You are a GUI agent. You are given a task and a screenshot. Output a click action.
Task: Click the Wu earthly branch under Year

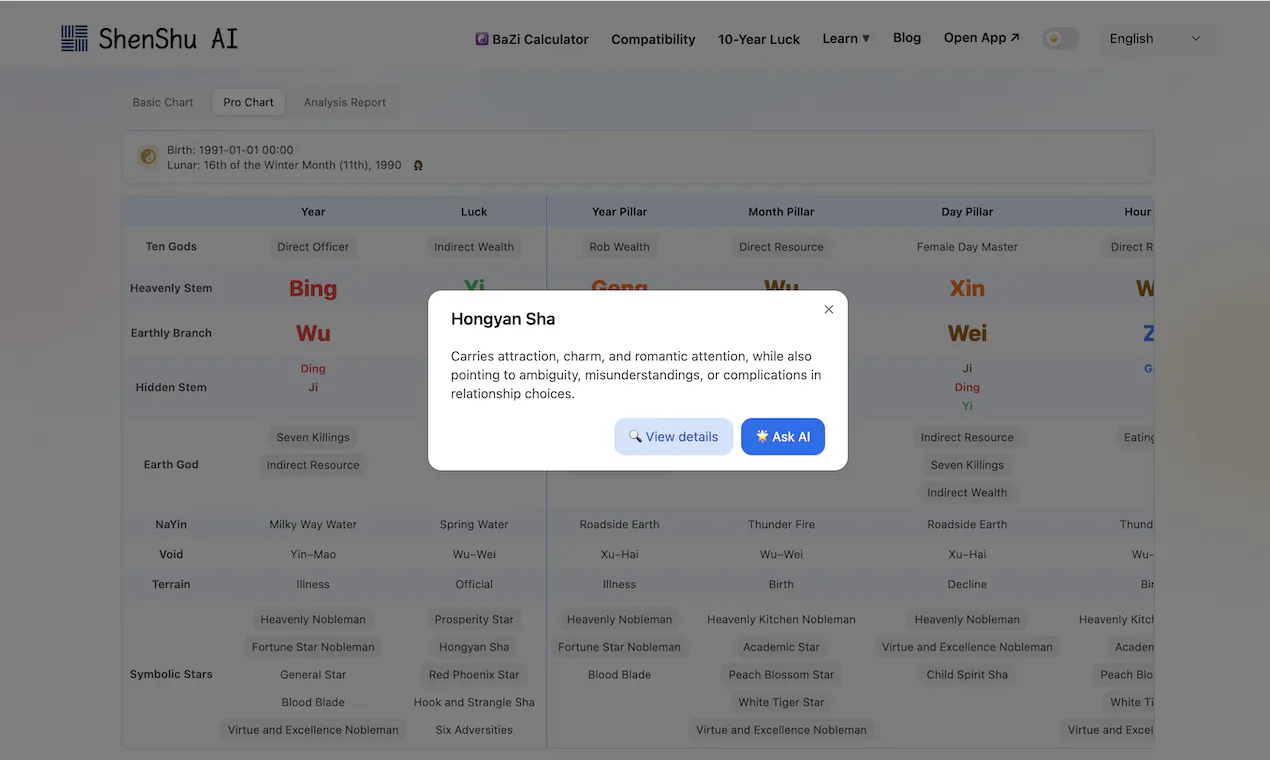[x=313, y=333]
